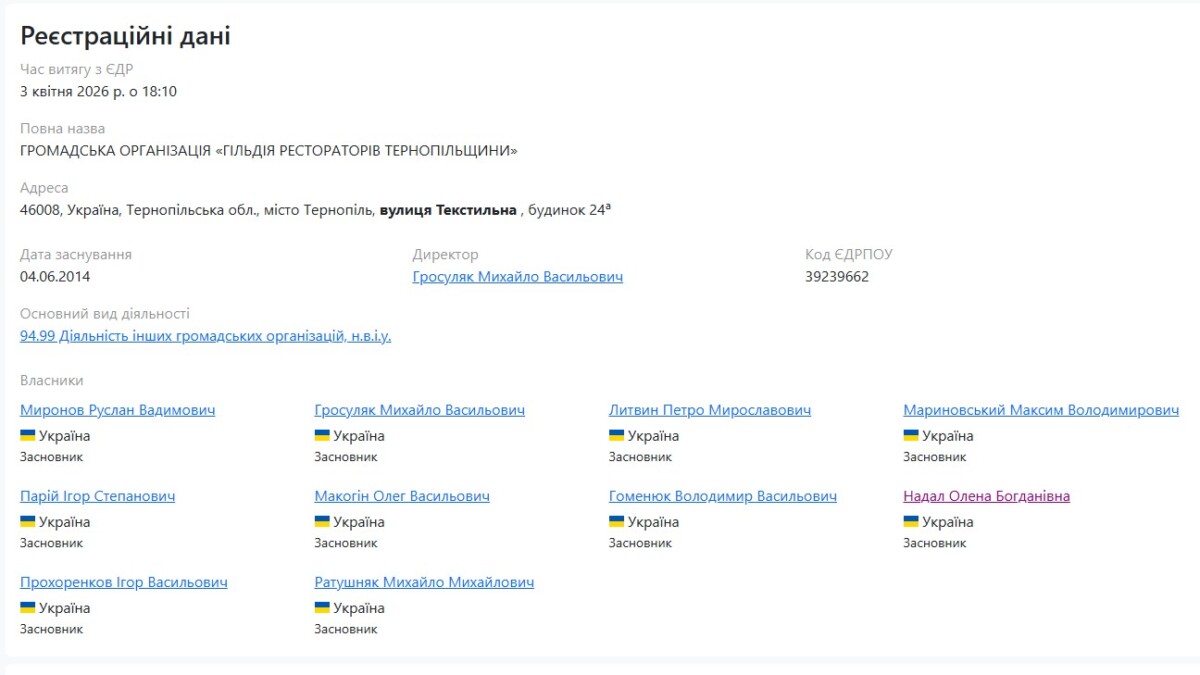Go to Прохоренков Ігор Васильович page
Viewport: 1200px width, 675px height.
(123, 582)
